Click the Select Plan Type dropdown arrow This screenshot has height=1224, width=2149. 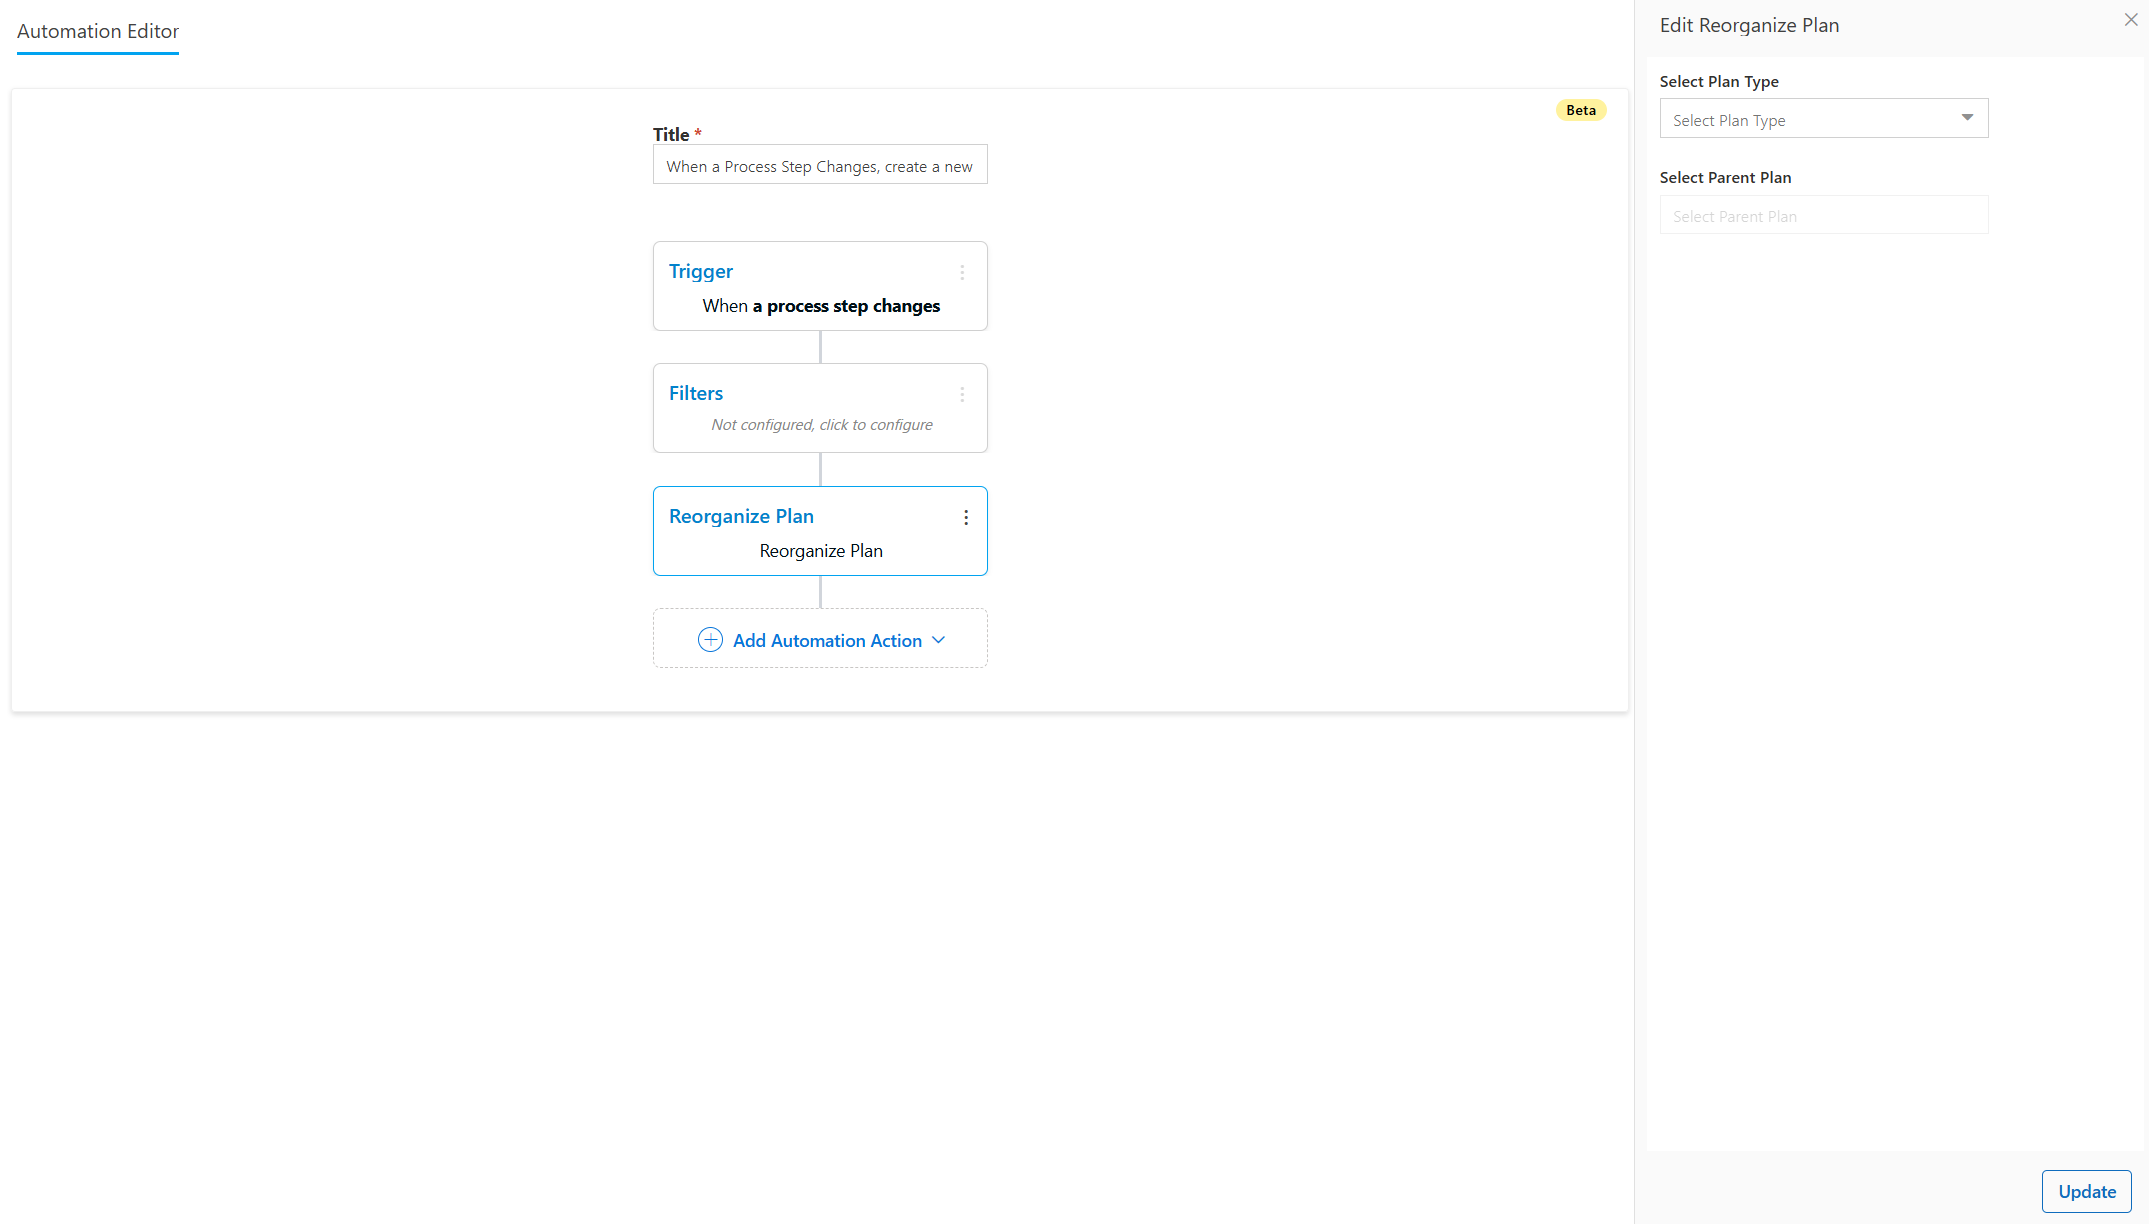(x=1967, y=118)
